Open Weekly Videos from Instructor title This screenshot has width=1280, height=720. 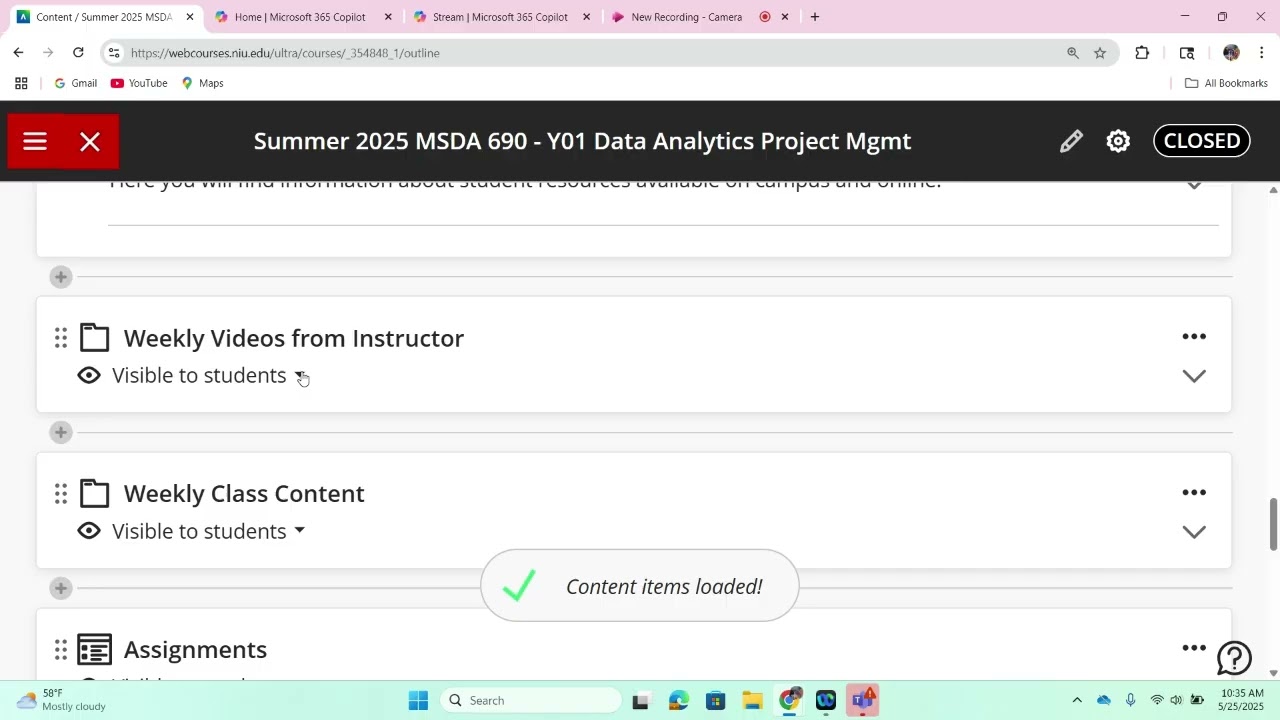click(294, 338)
